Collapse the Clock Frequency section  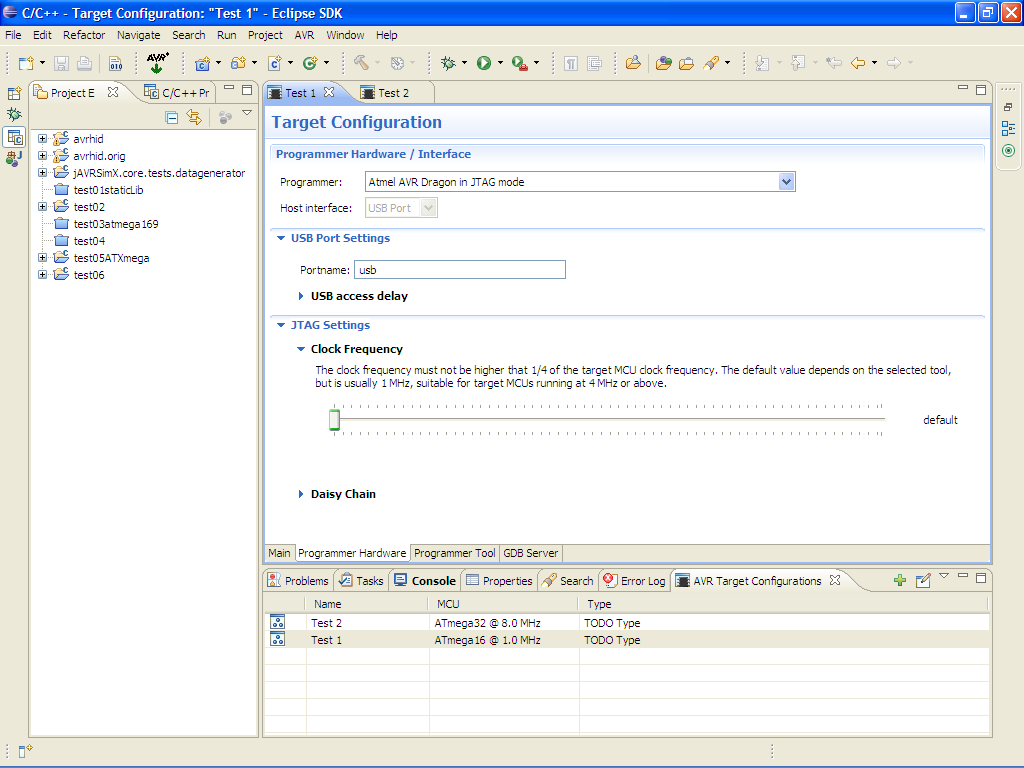click(300, 349)
